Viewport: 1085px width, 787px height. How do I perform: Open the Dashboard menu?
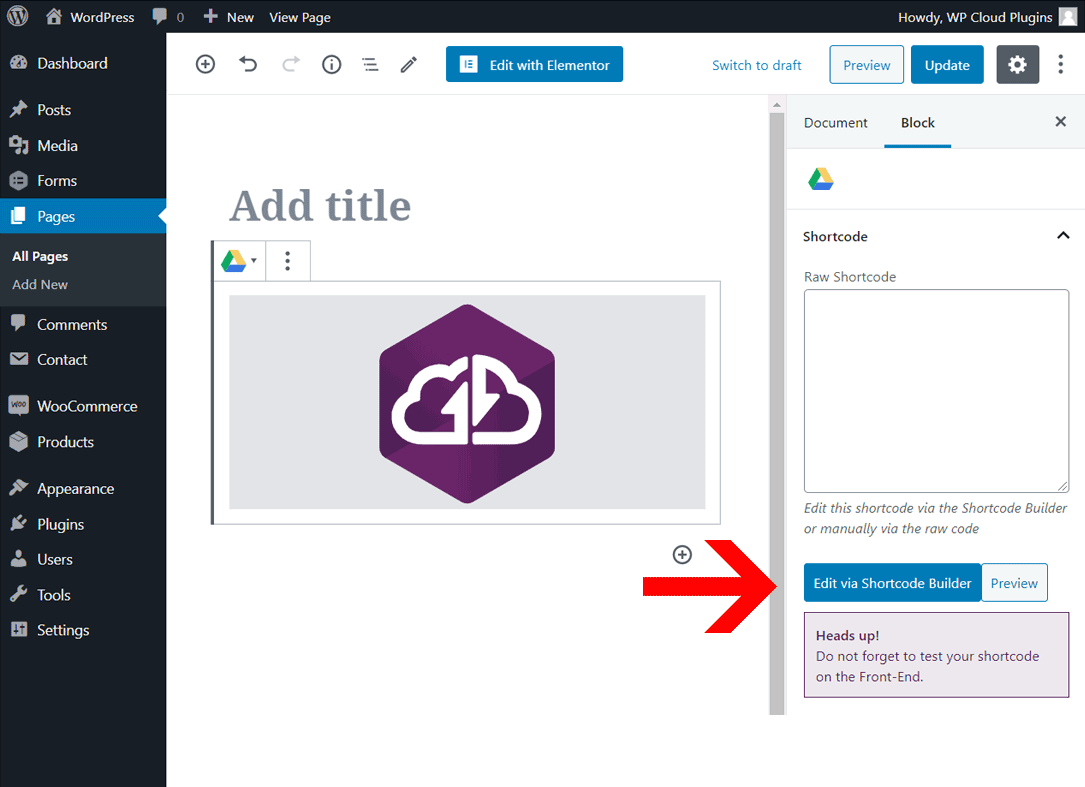coord(83,63)
